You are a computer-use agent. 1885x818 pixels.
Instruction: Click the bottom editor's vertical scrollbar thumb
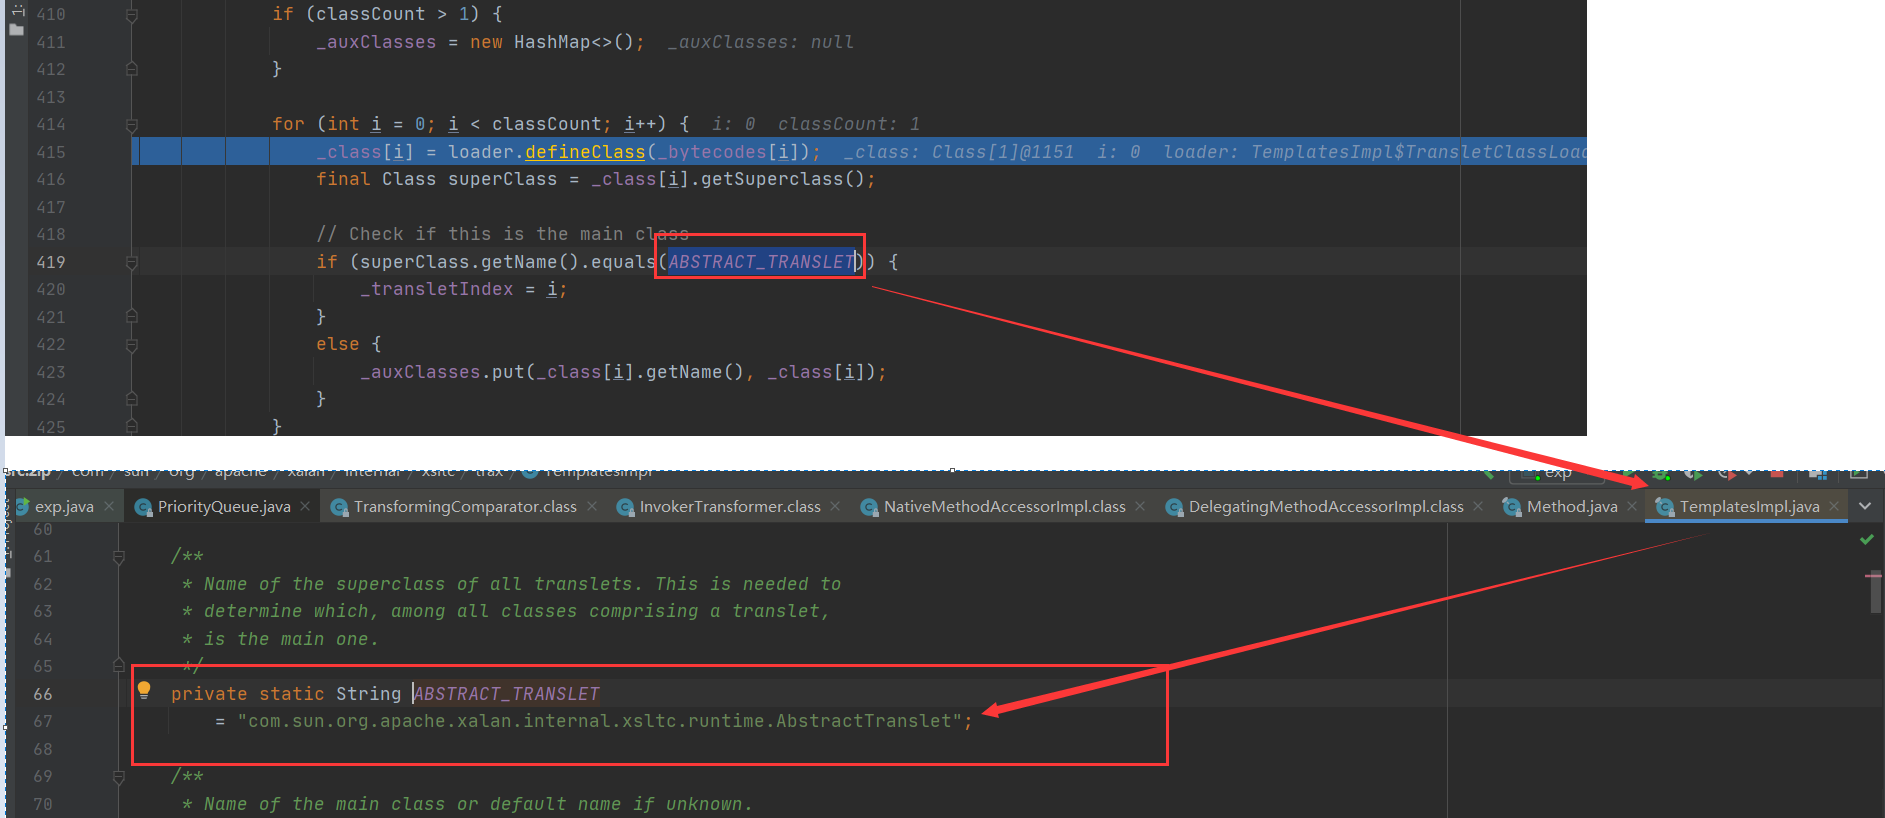click(x=1876, y=591)
